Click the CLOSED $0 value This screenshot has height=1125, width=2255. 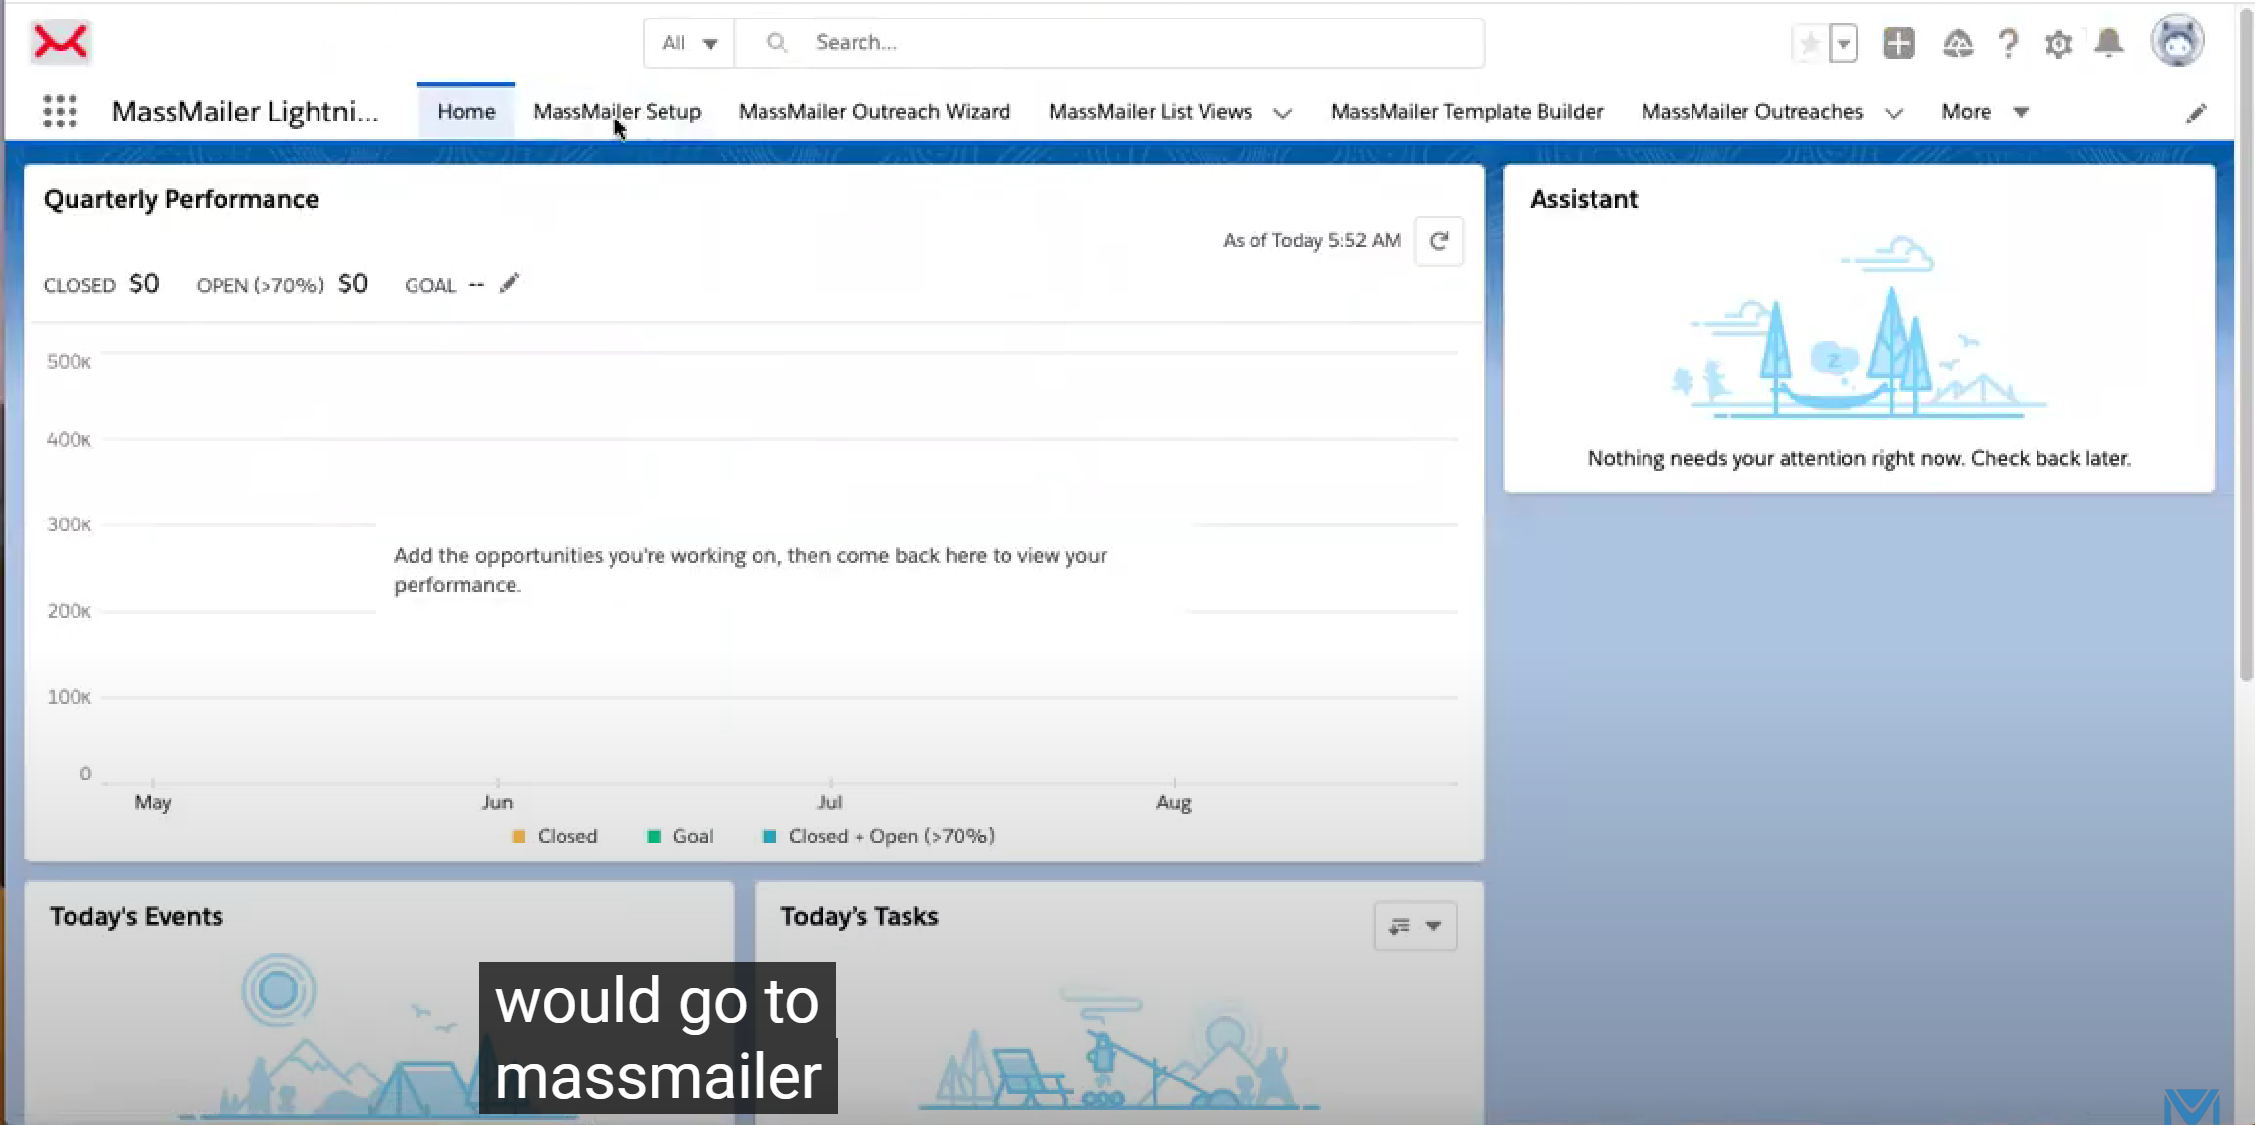[144, 284]
